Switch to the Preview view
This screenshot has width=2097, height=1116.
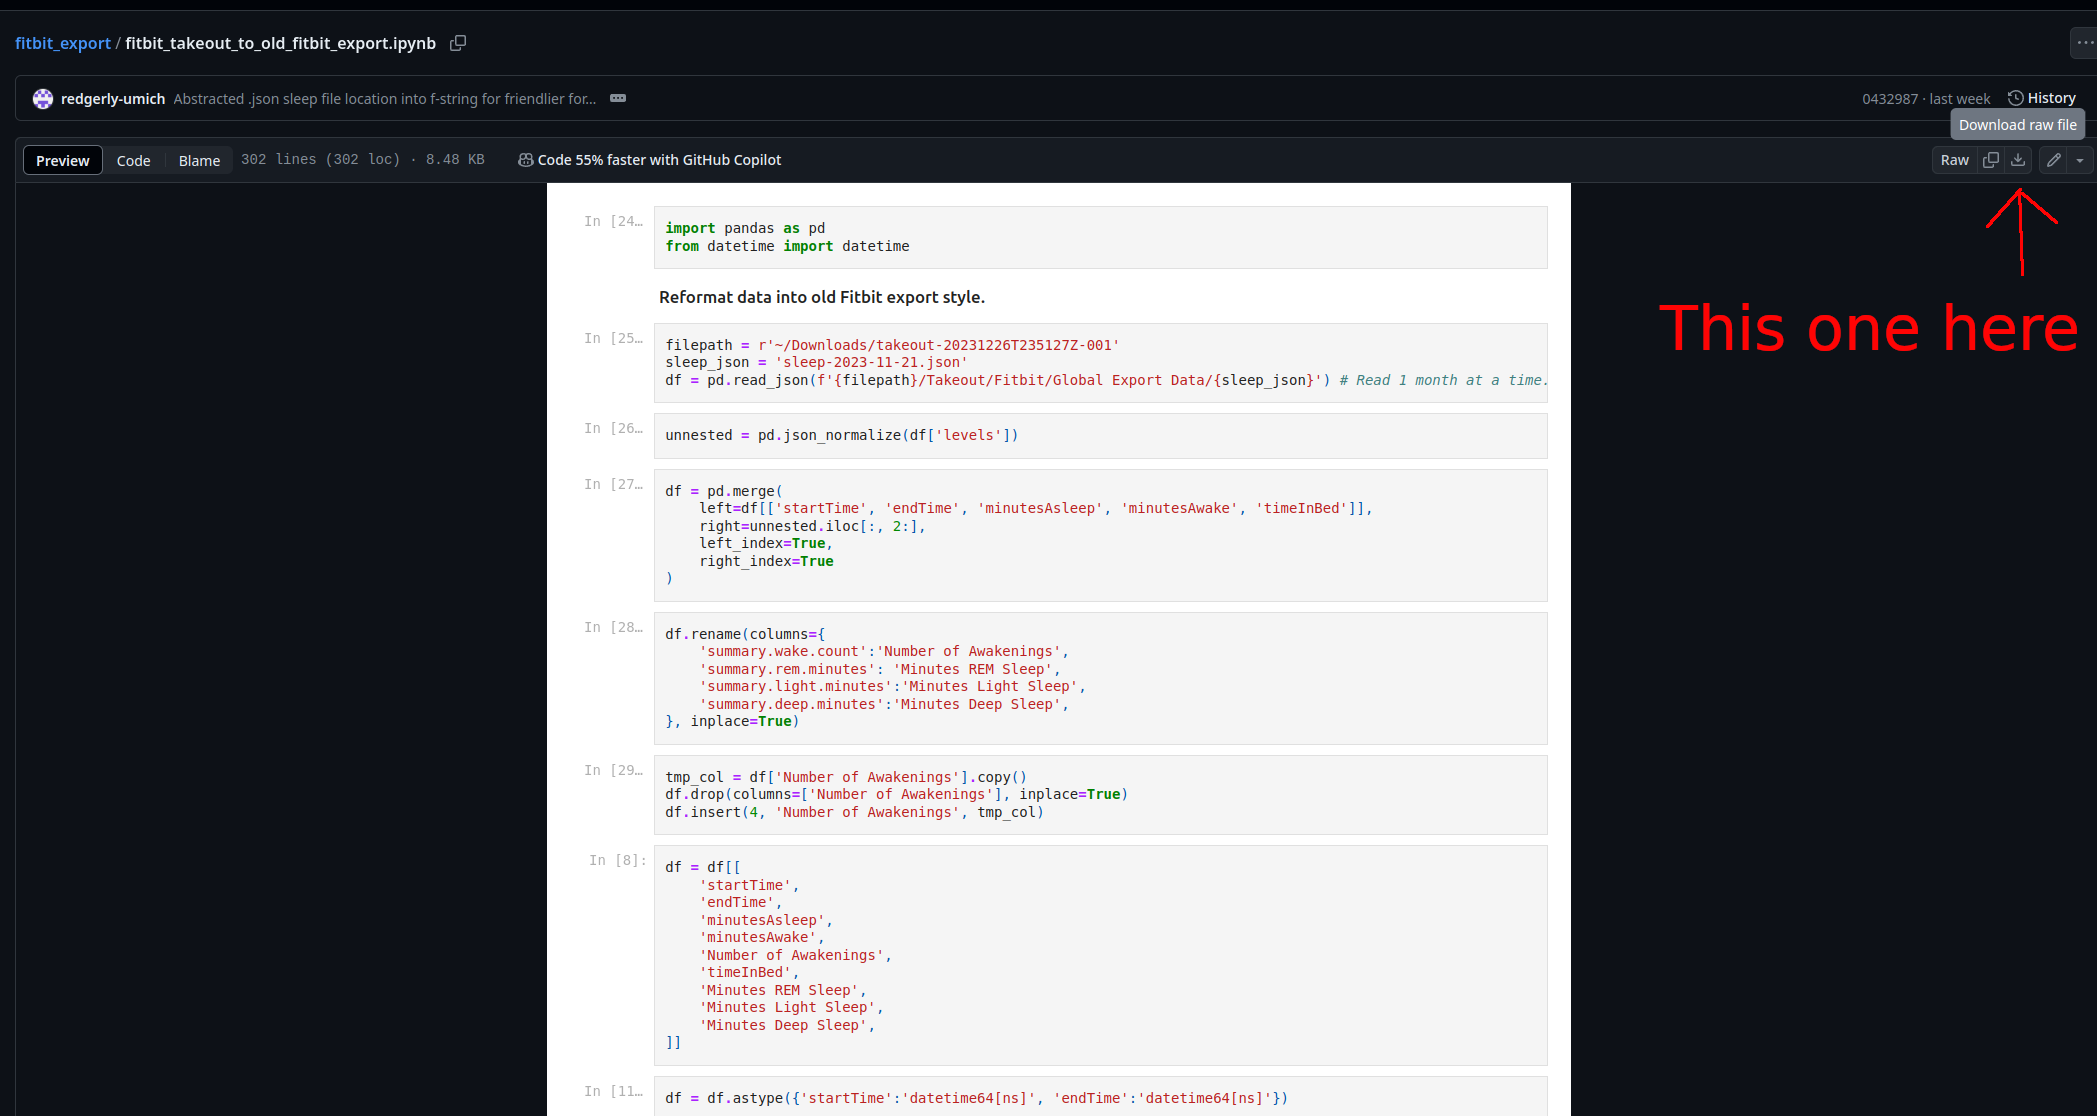(63, 160)
